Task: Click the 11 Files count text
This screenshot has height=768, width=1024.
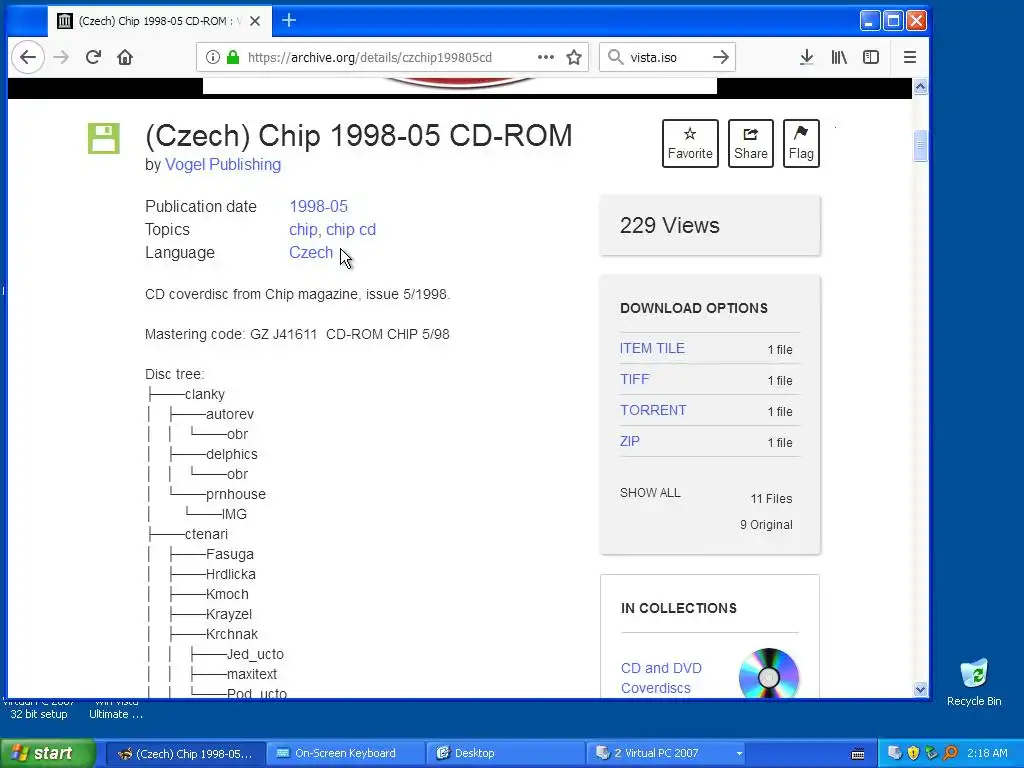Action: pyautogui.click(x=771, y=499)
